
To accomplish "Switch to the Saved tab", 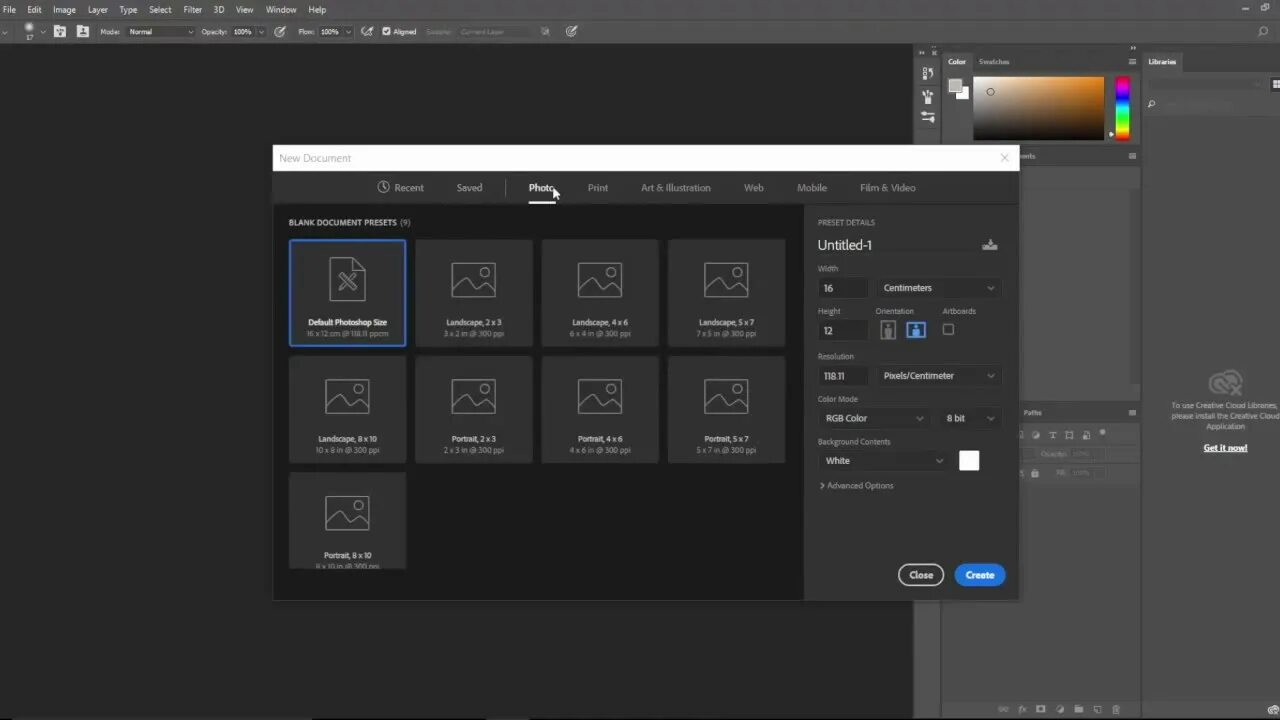I will tap(469, 188).
